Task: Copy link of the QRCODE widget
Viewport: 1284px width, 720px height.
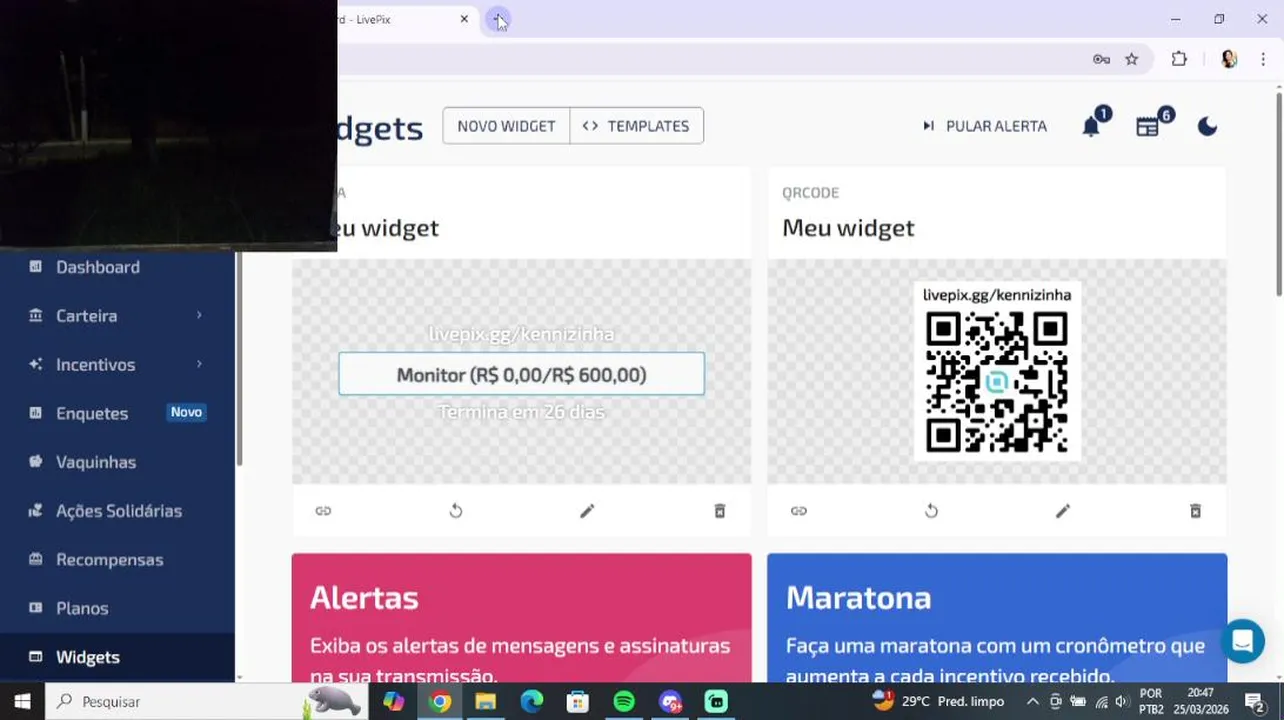Action: pos(799,511)
